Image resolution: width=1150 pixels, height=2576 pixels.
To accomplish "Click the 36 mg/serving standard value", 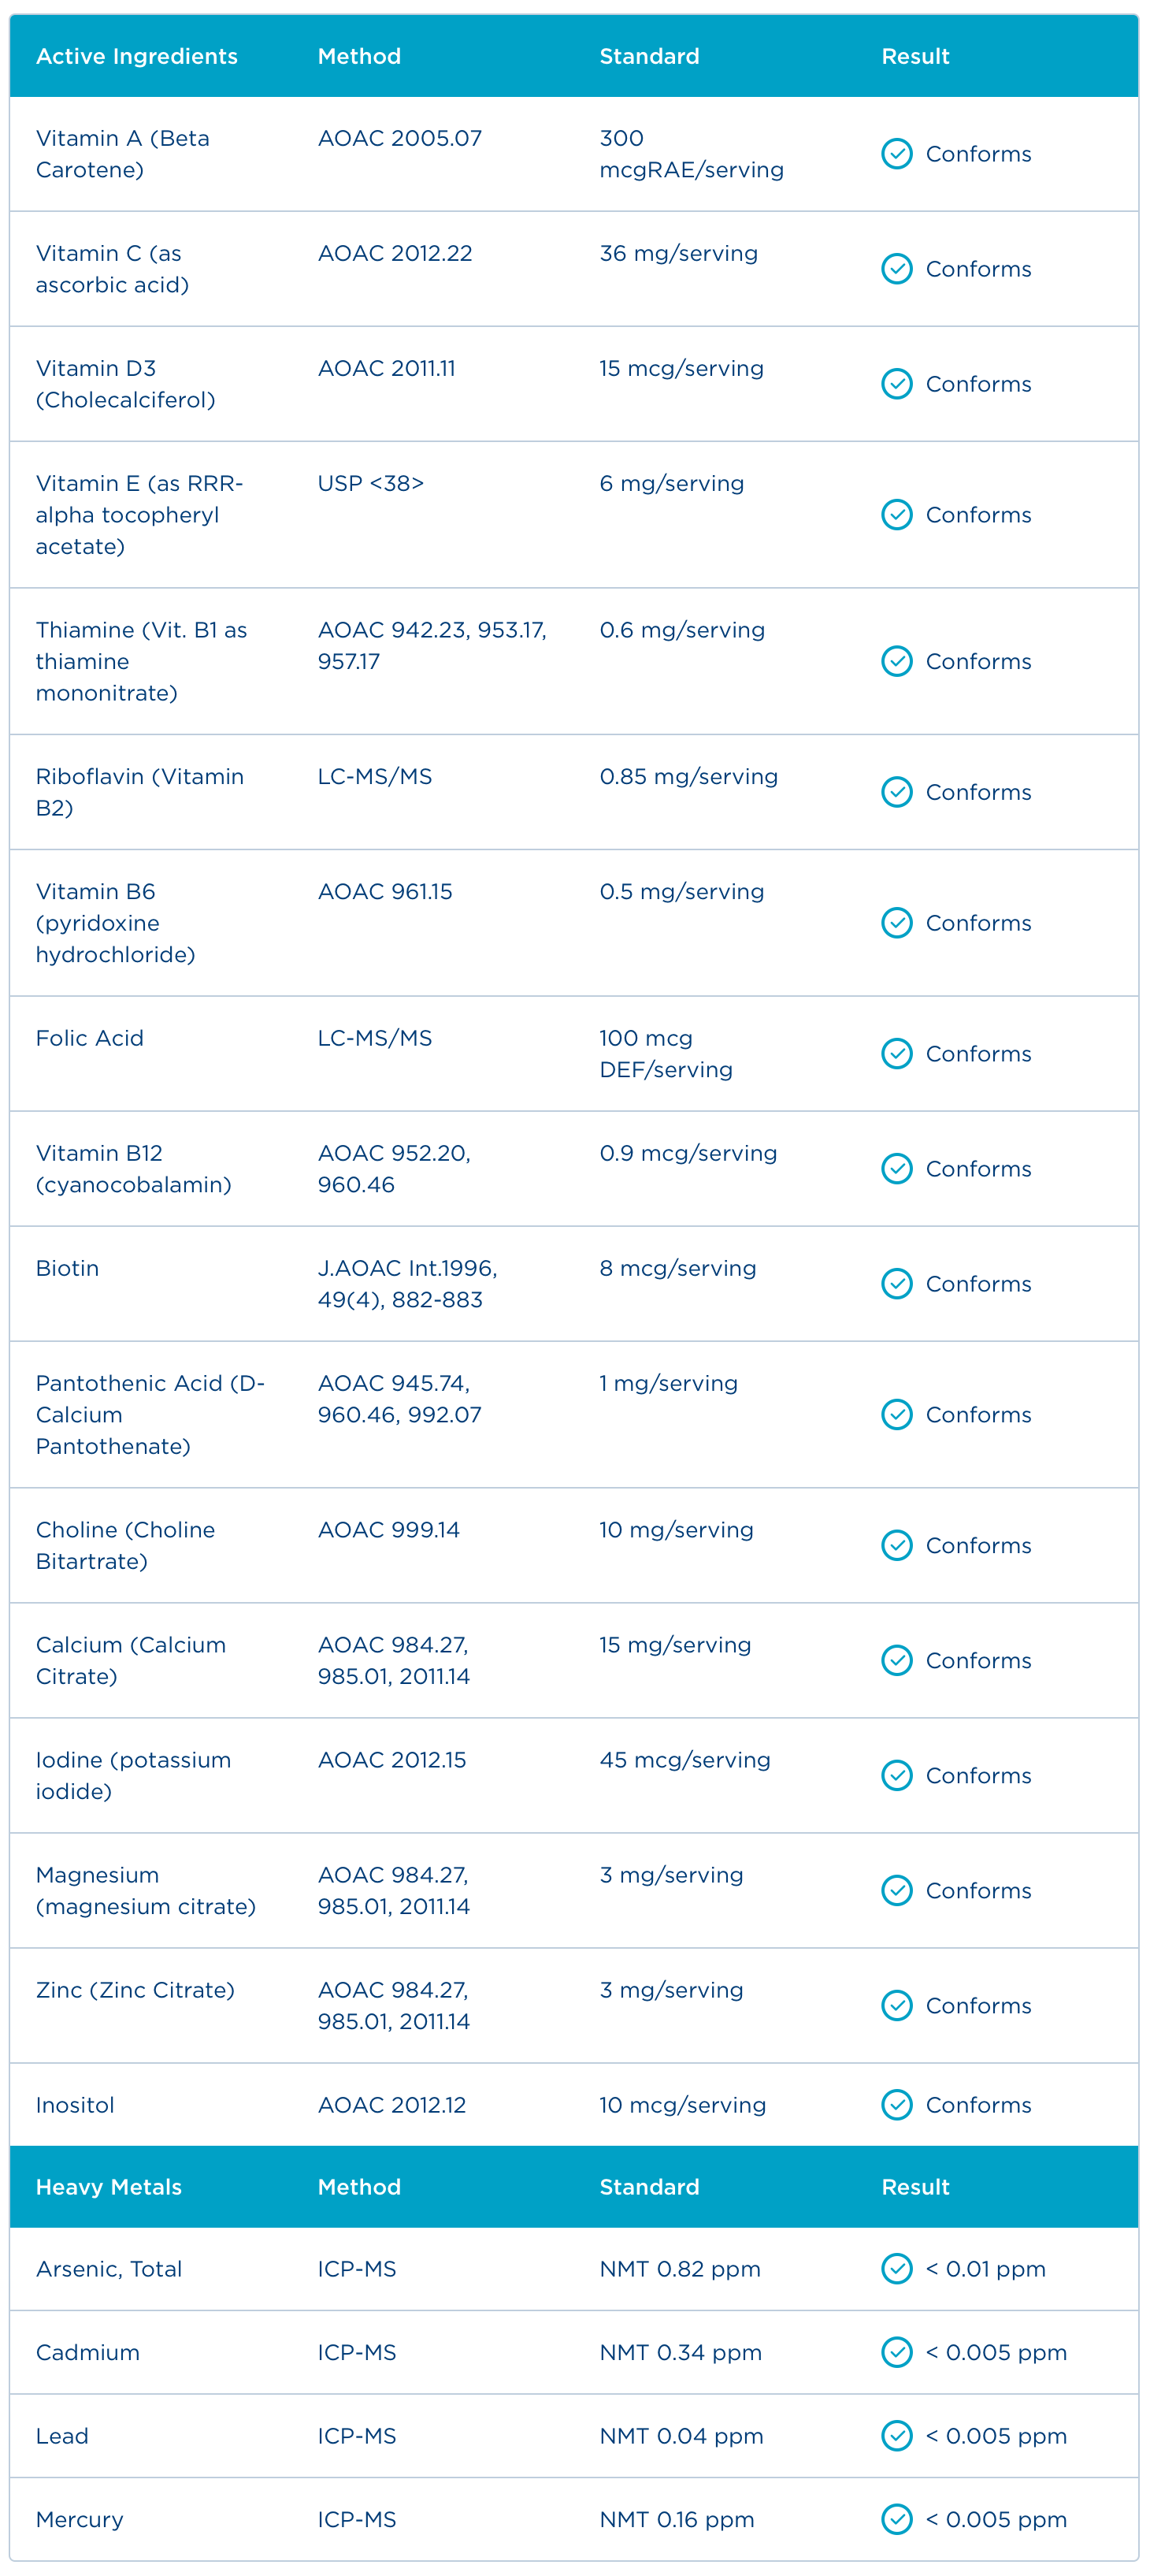I will pyautogui.click(x=678, y=254).
